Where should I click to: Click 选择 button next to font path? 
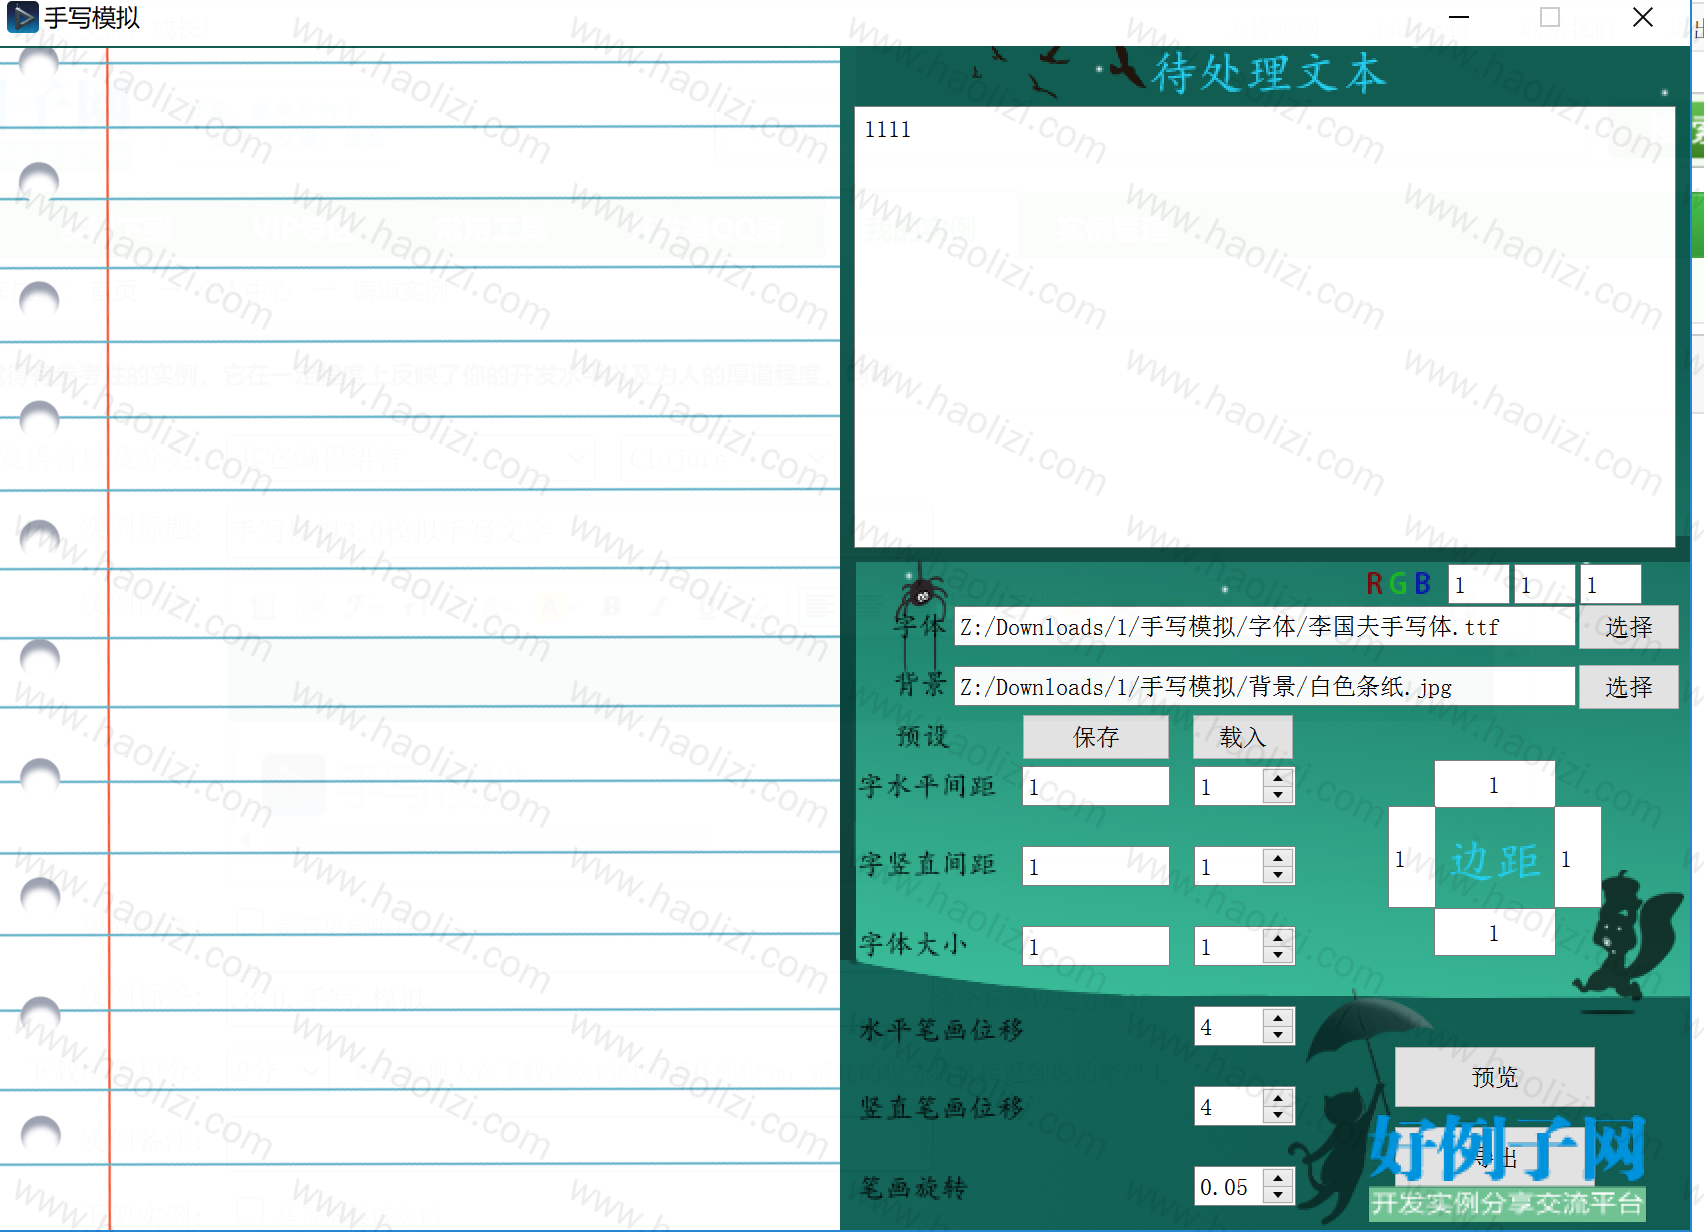tap(1628, 627)
